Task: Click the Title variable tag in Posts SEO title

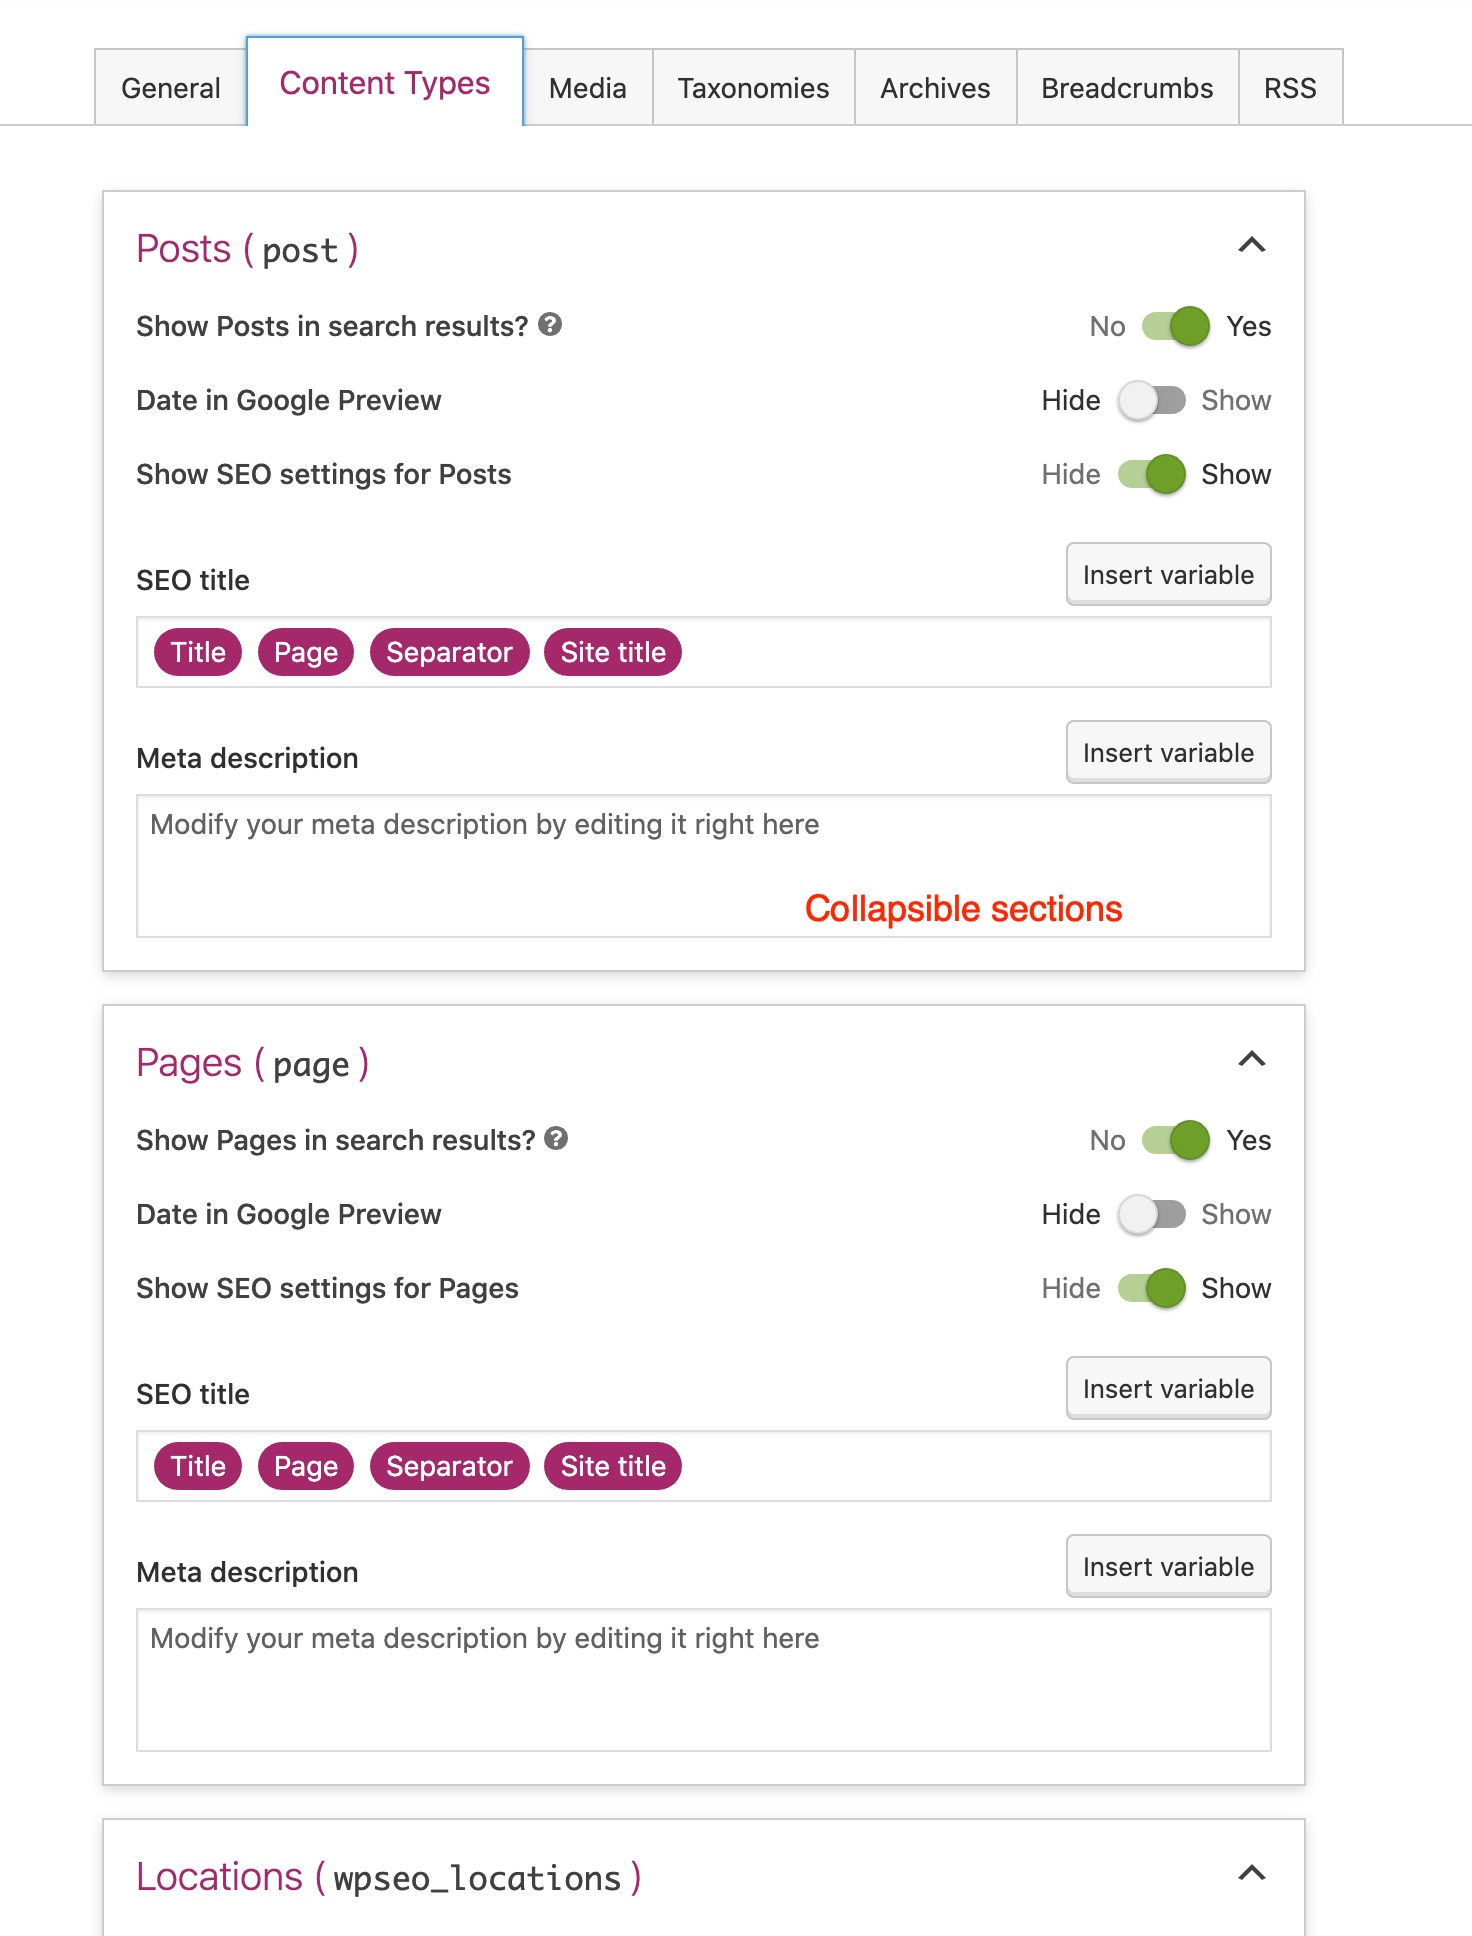Action: click(x=198, y=652)
